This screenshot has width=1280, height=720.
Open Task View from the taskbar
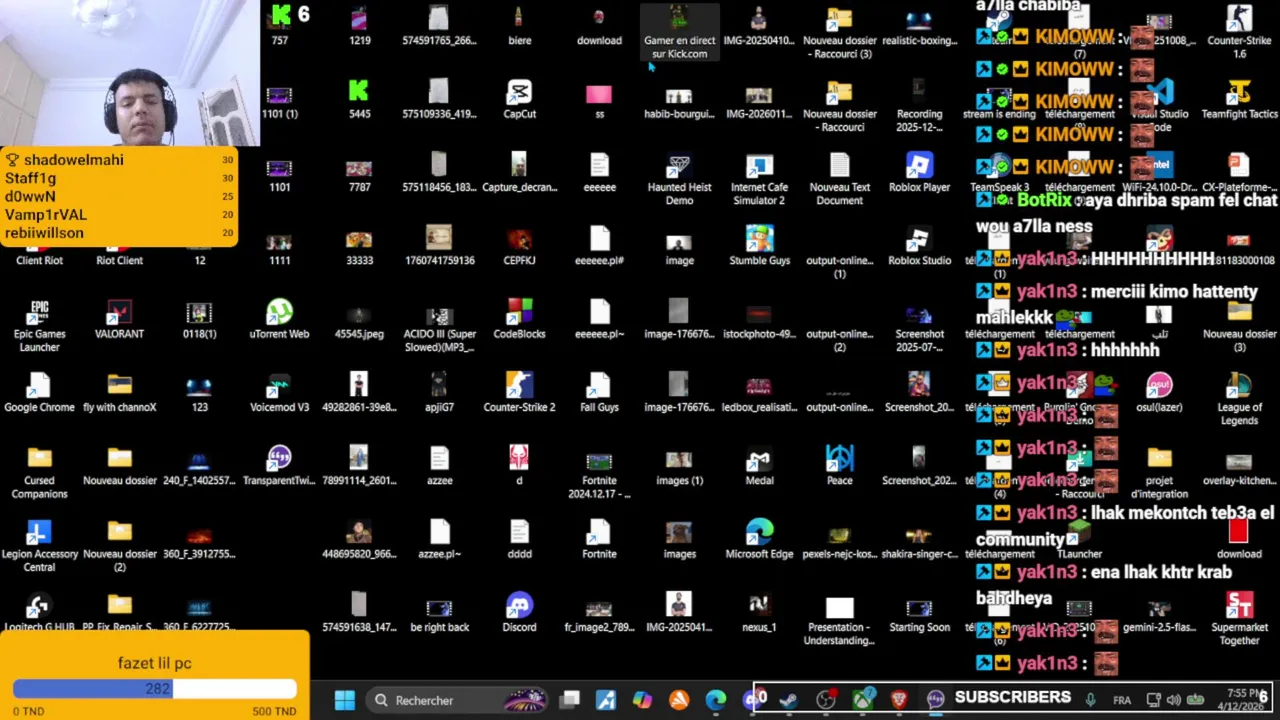click(569, 700)
